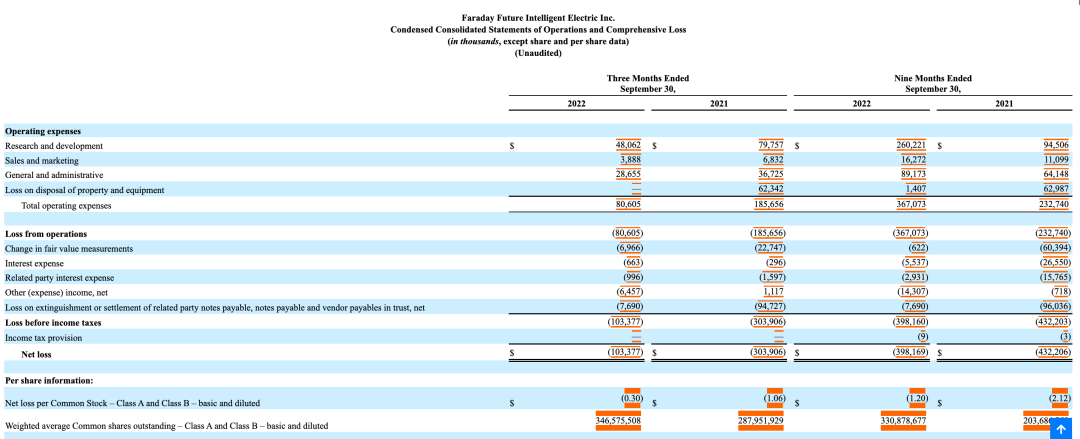Click the (996) related party interest value
The height and width of the screenshot is (439, 1080).
(634, 278)
